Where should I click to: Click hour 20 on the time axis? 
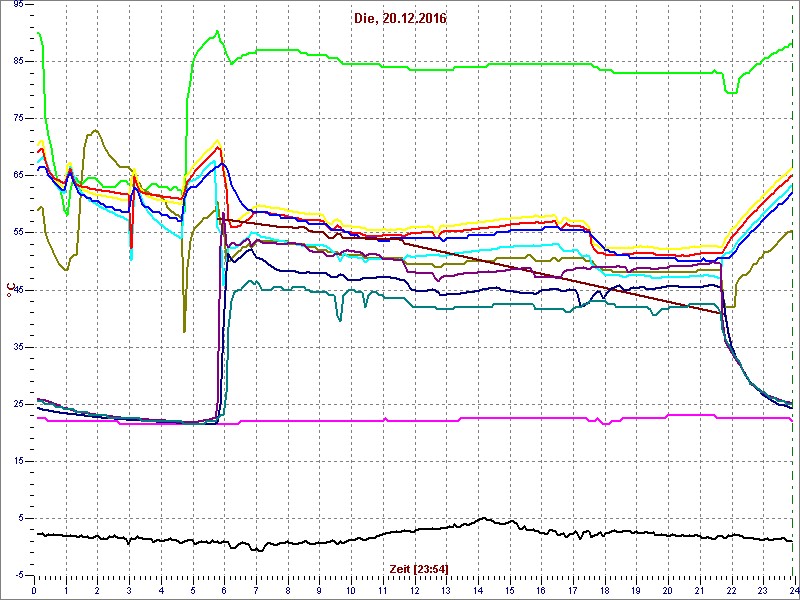668,590
